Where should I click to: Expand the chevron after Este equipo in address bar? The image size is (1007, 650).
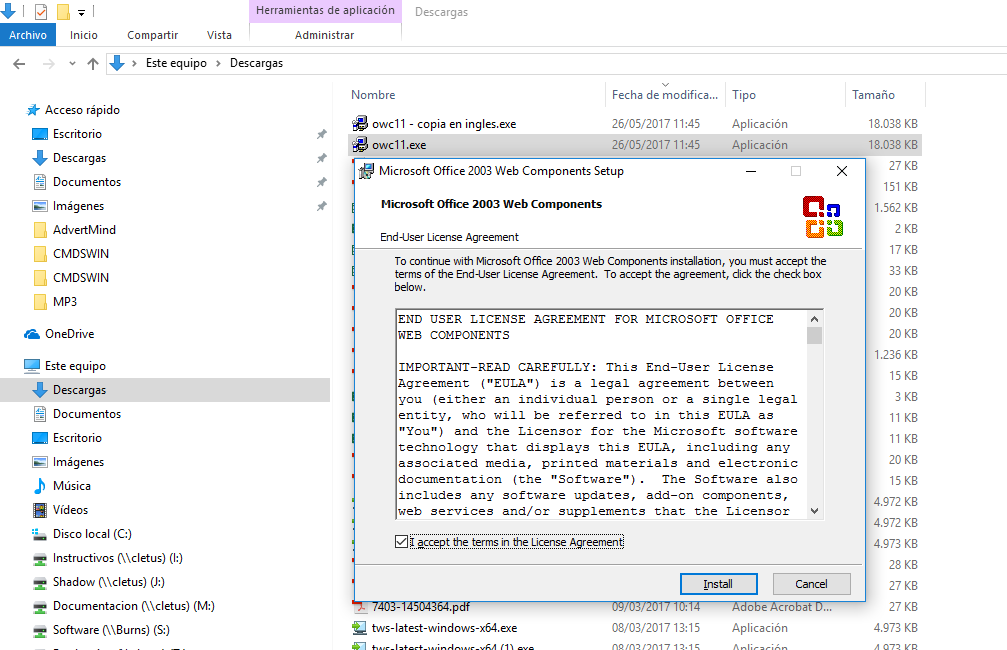coord(218,63)
